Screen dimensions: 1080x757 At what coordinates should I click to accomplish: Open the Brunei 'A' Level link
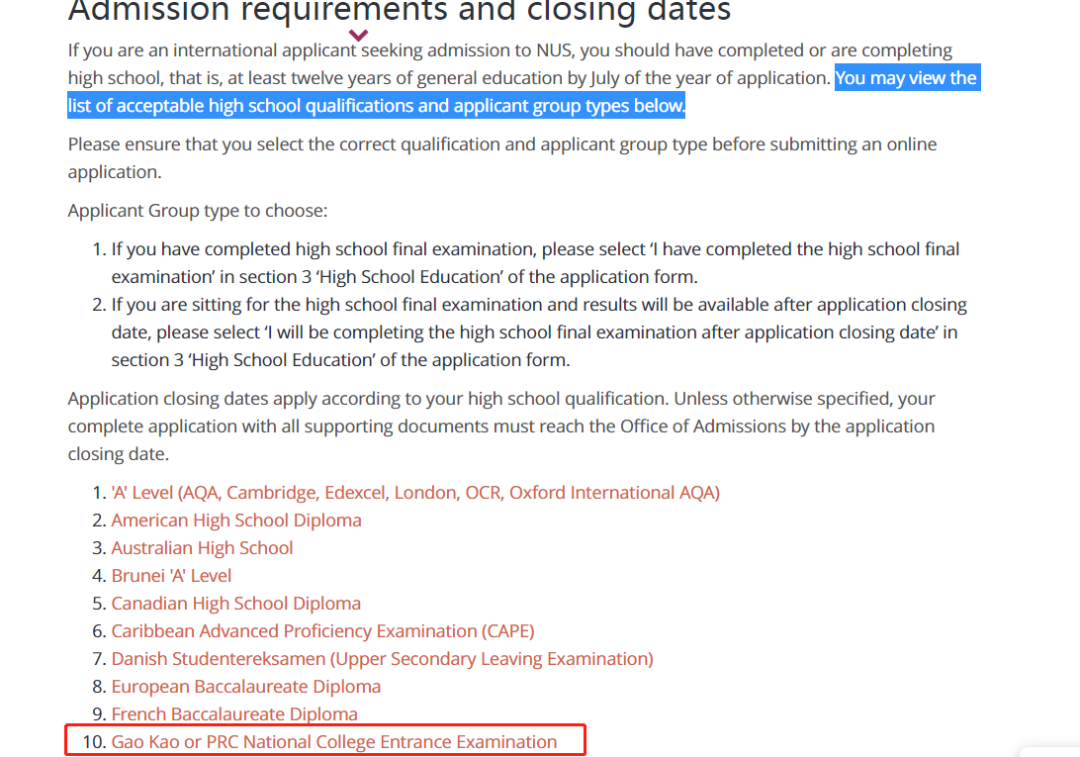[x=172, y=575]
